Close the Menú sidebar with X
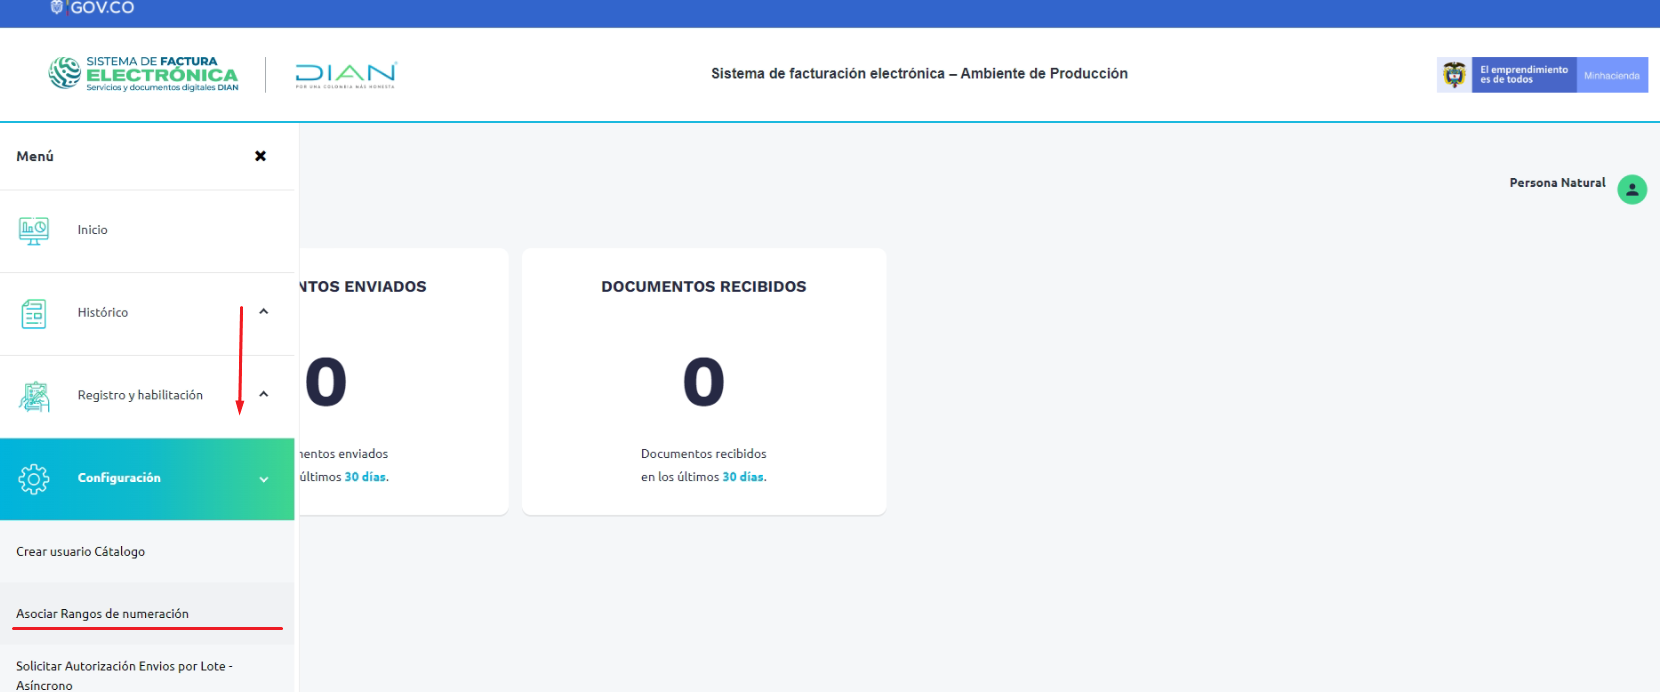Screen dimensions: 1660x692 tap(260, 156)
